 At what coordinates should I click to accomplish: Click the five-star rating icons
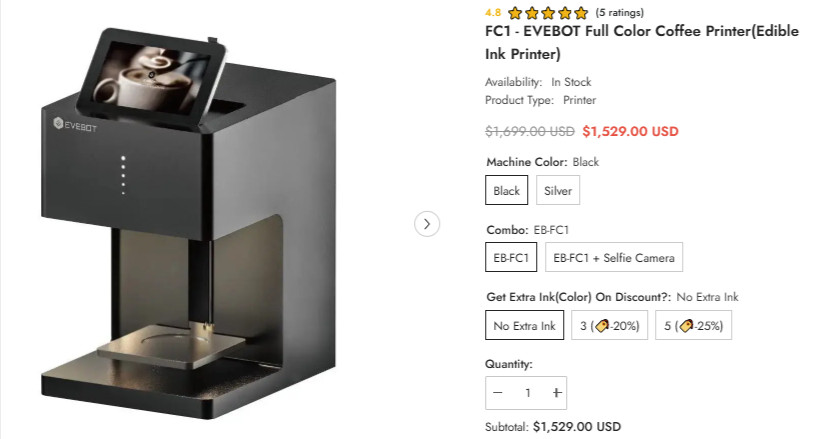(x=548, y=12)
